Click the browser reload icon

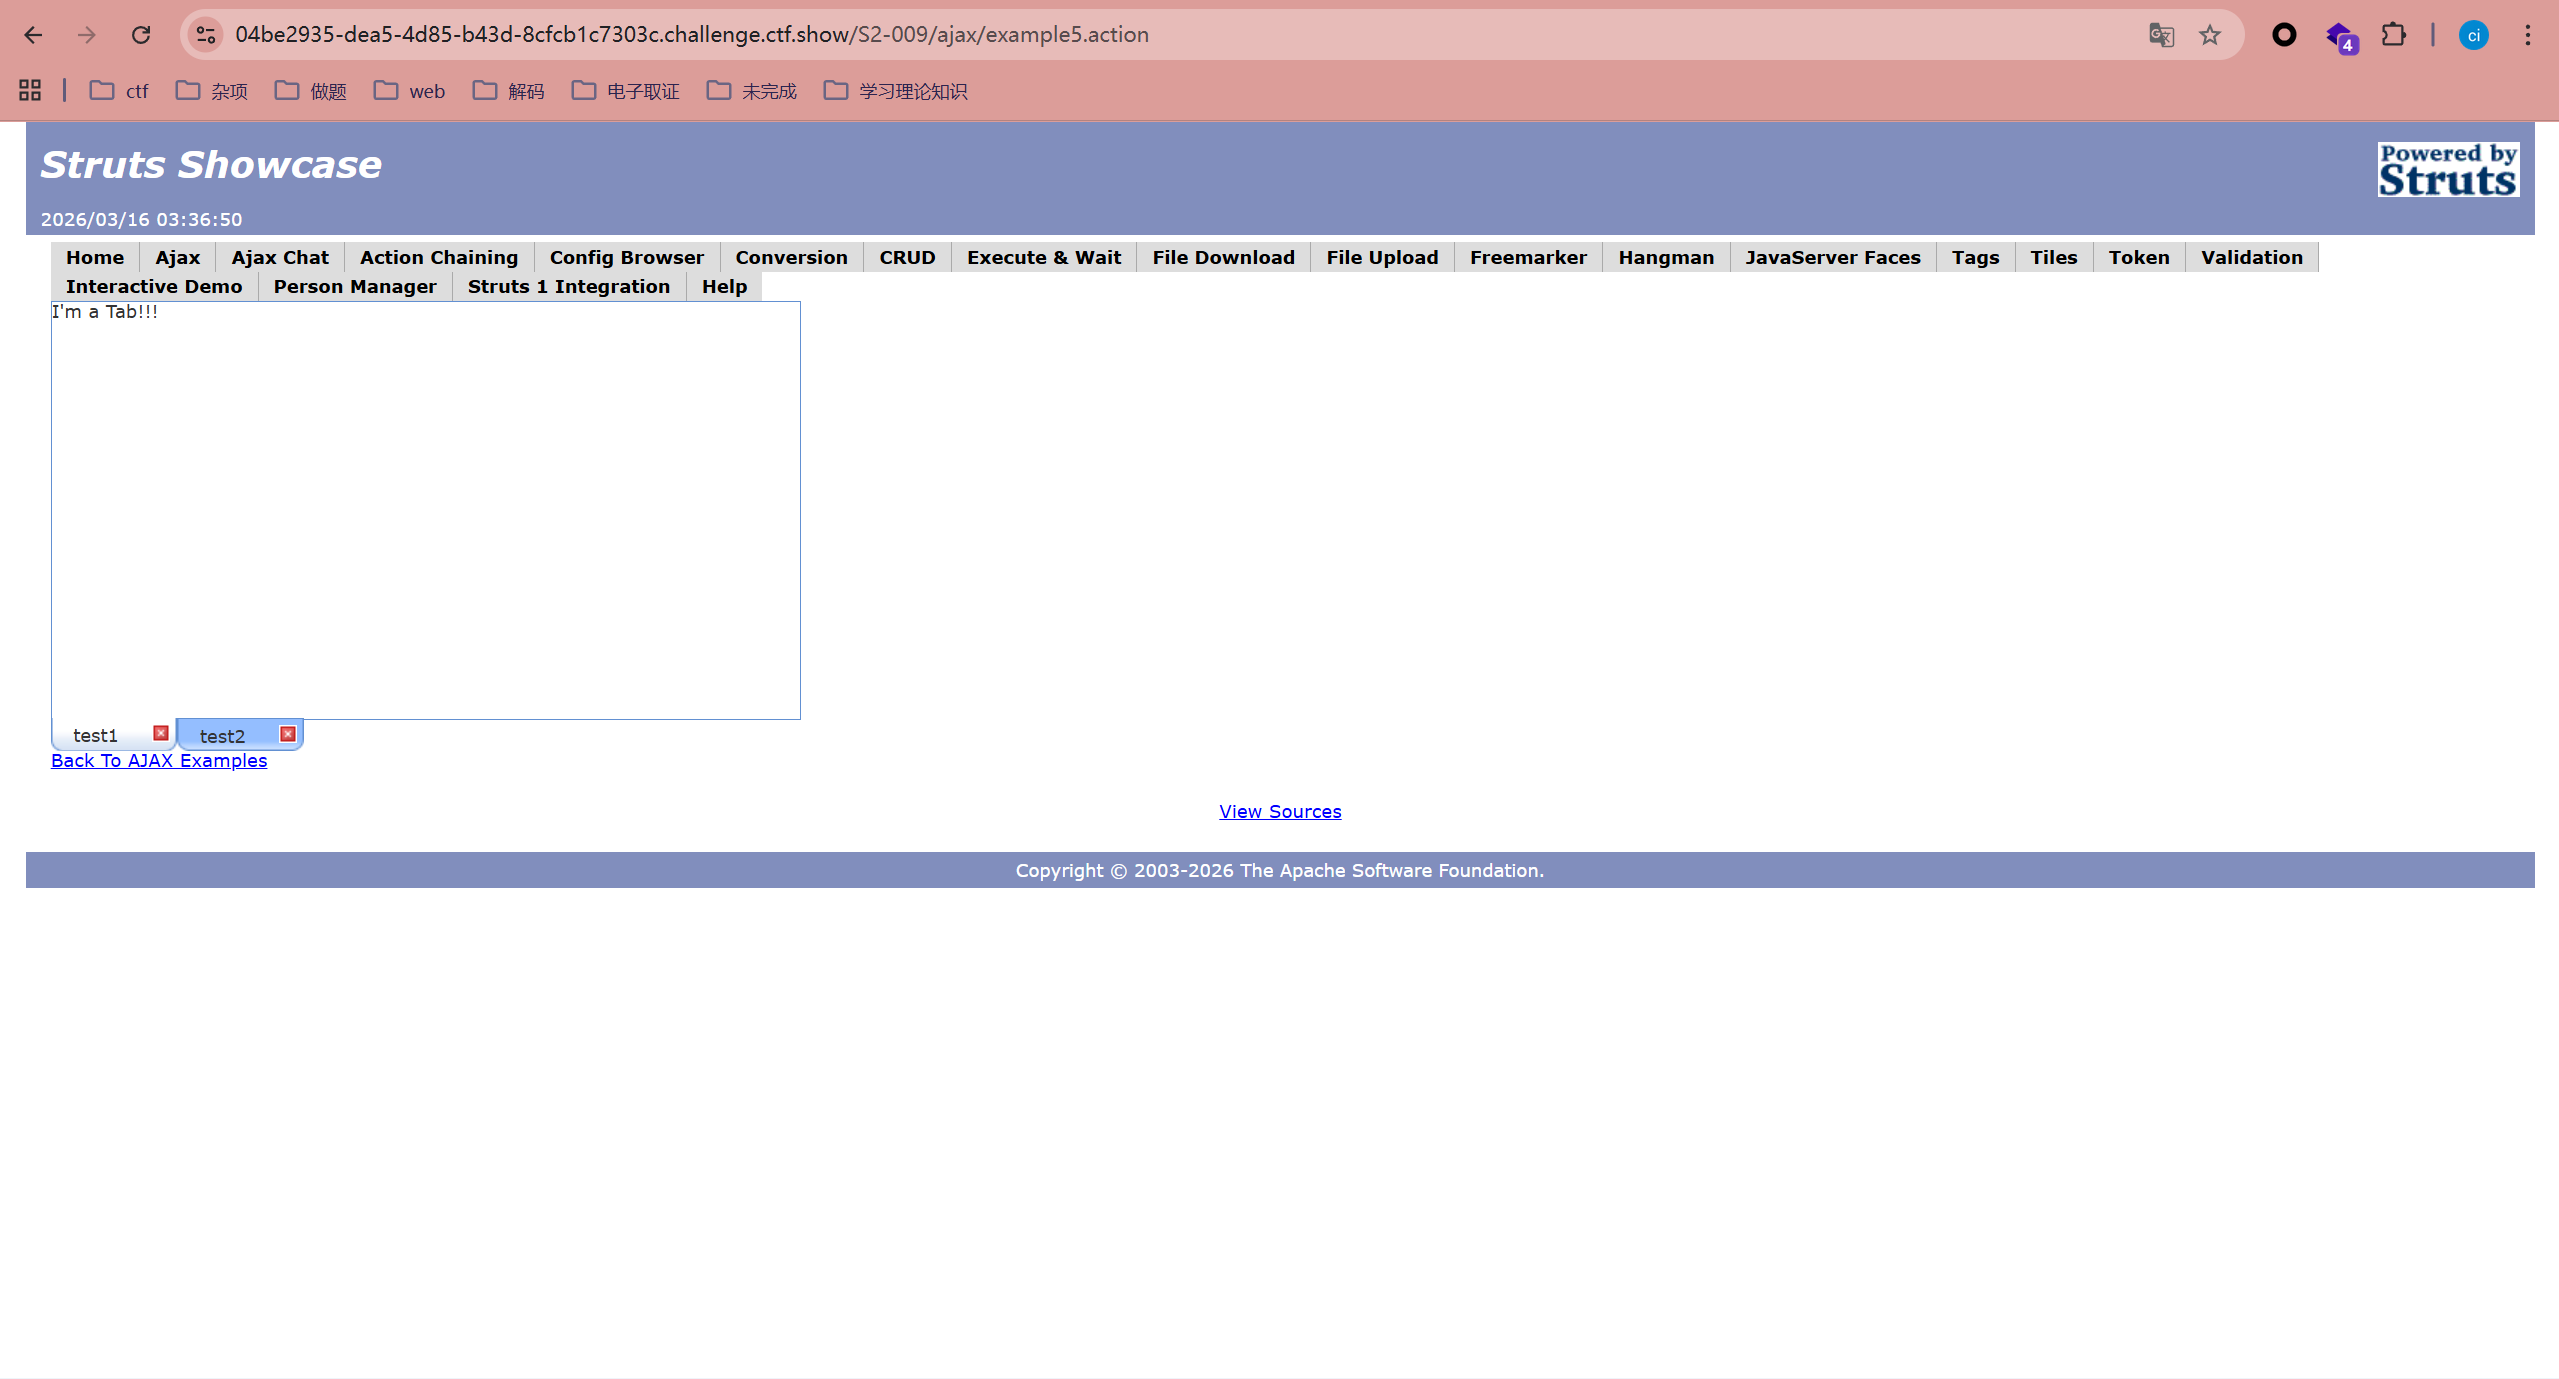(x=141, y=35)
